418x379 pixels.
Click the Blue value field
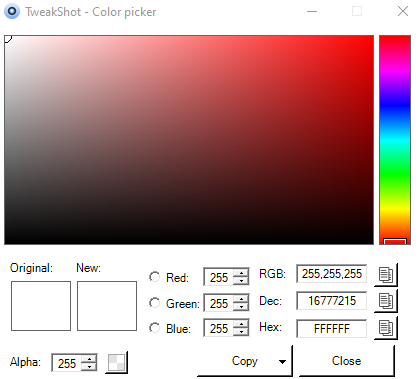219,328
